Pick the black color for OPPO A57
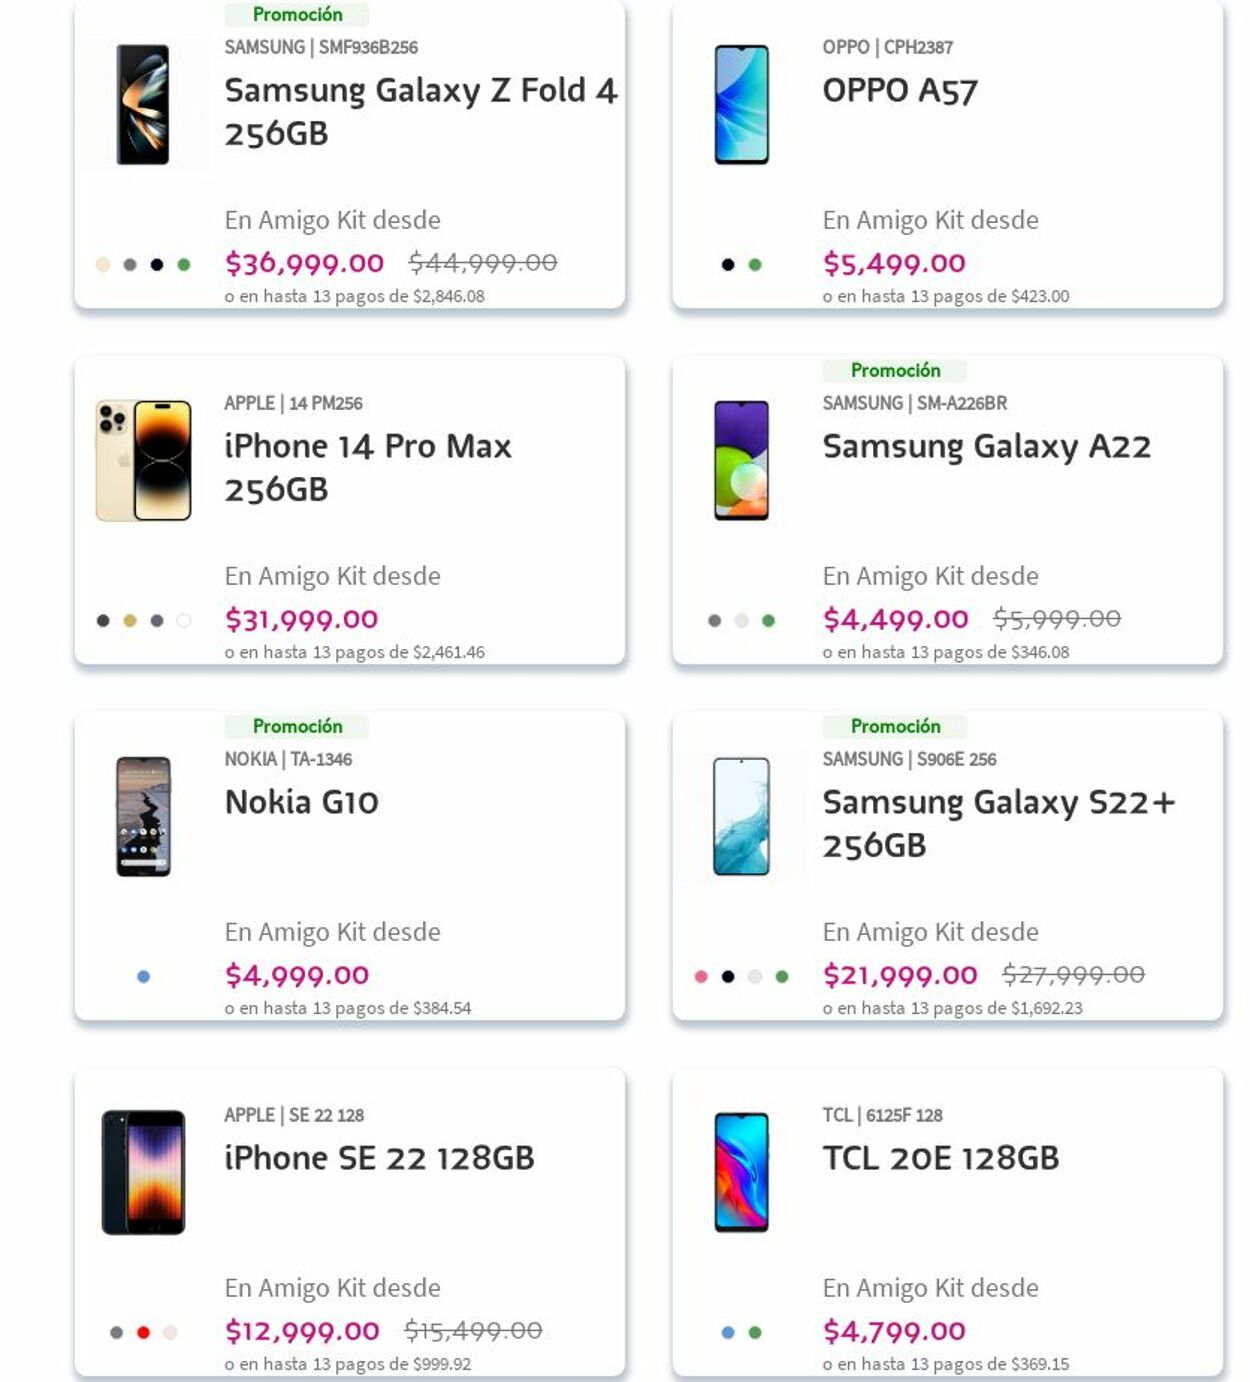Screen dimensions: 1250x1382 (x=728, y=265)
